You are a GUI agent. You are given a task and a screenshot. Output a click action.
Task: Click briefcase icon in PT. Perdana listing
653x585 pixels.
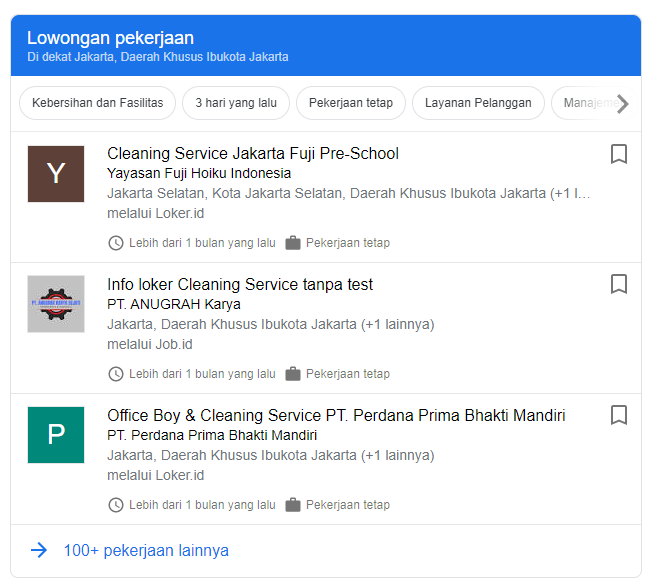pos(293,505)
